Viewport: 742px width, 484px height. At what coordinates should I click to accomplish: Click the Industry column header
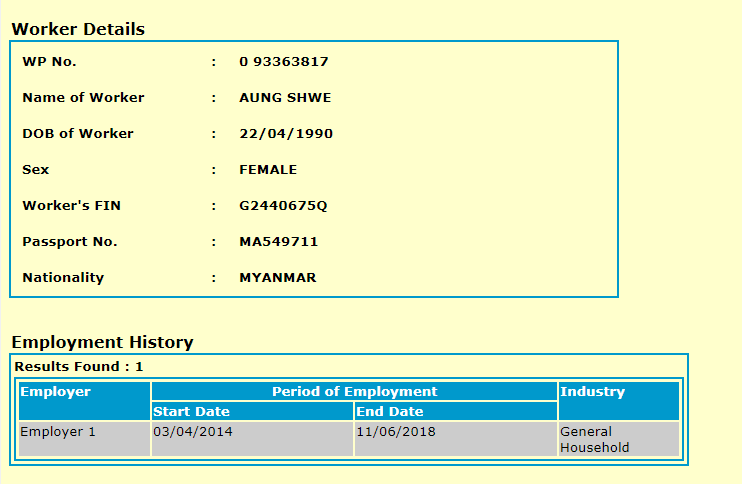[x=593, y=392]
